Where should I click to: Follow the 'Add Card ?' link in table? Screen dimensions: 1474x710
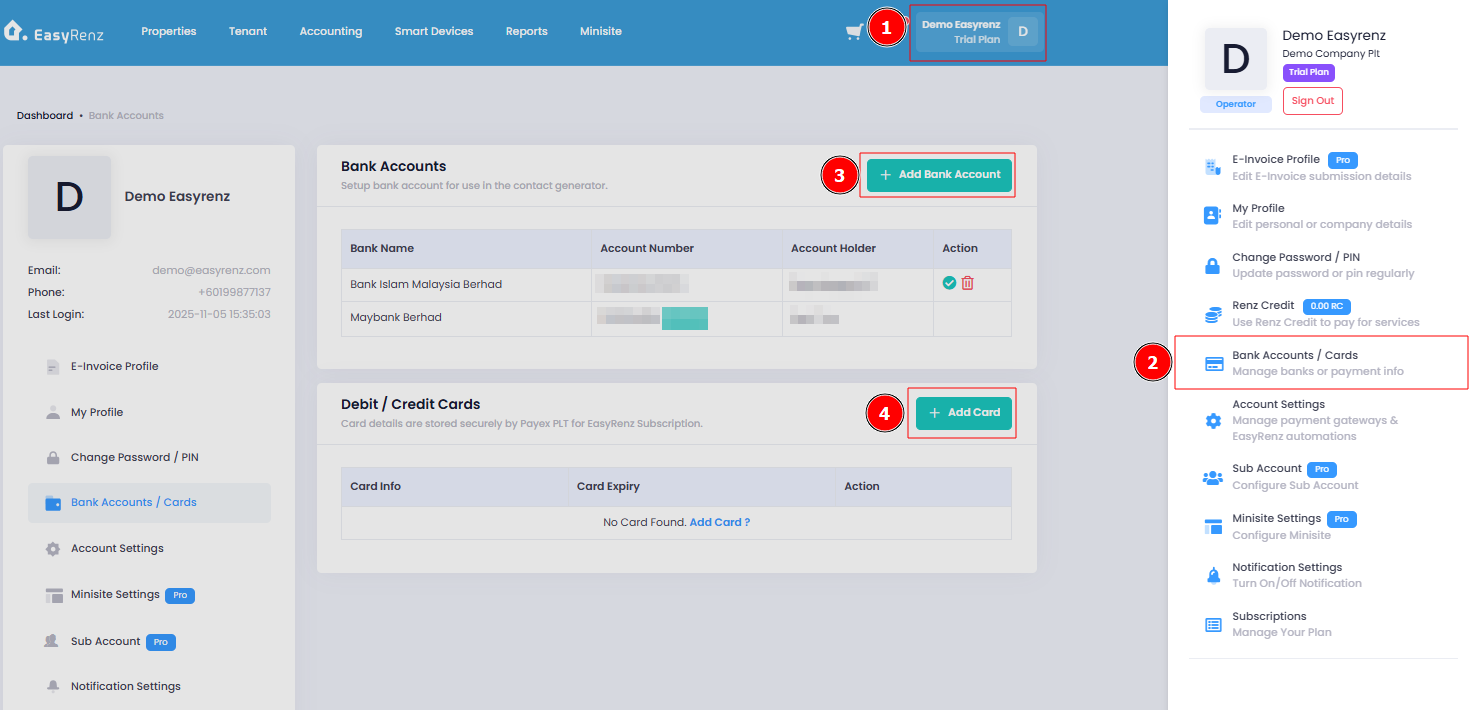[720, 522]
